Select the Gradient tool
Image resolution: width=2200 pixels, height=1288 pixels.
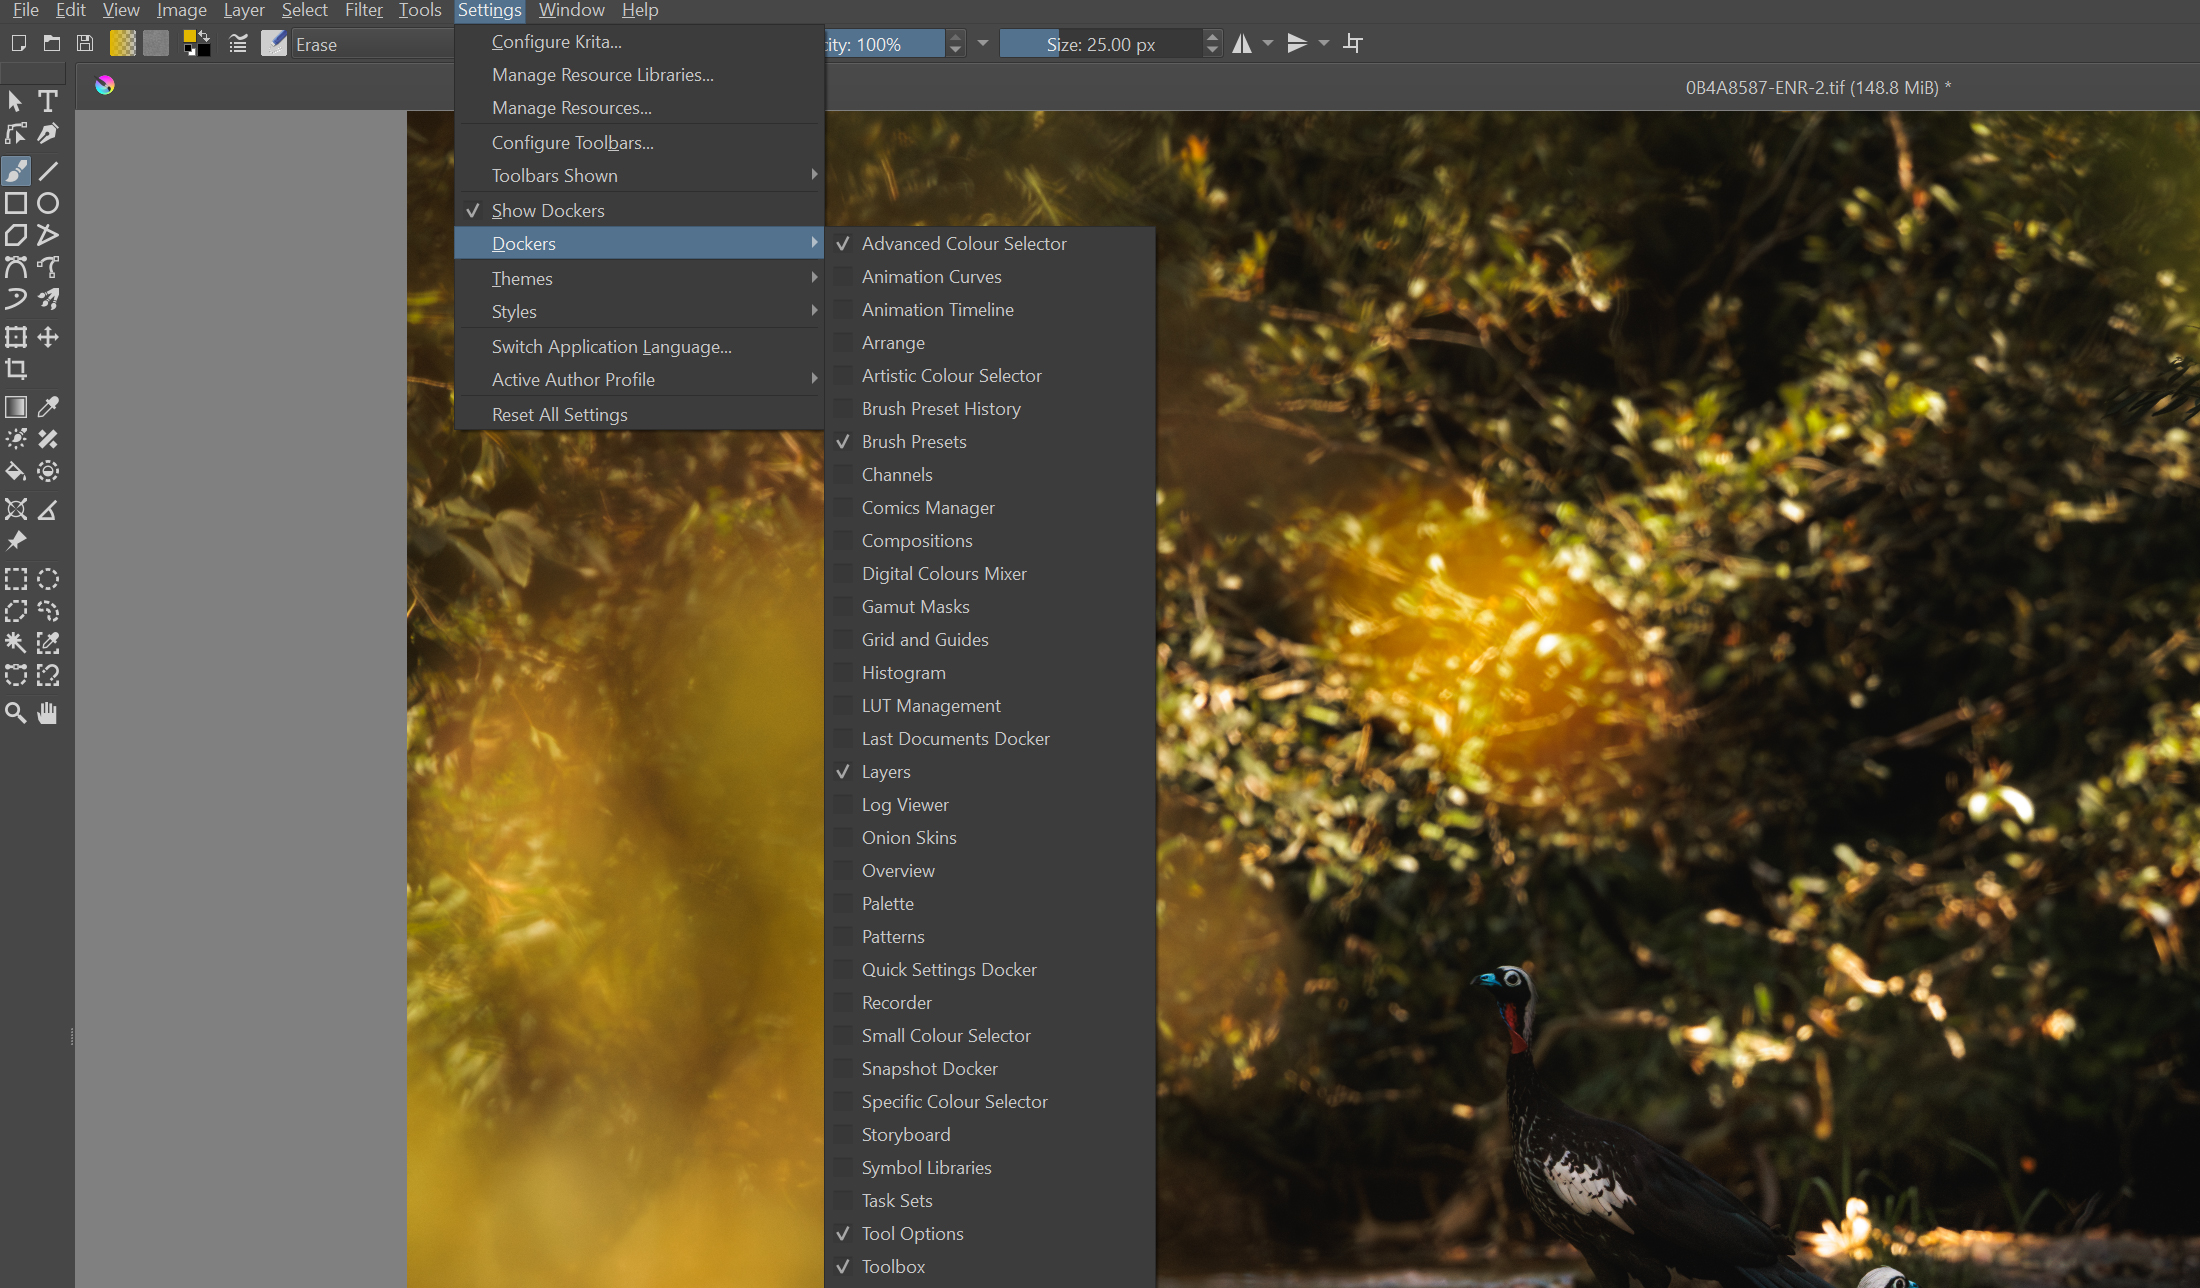pos(16,407)
